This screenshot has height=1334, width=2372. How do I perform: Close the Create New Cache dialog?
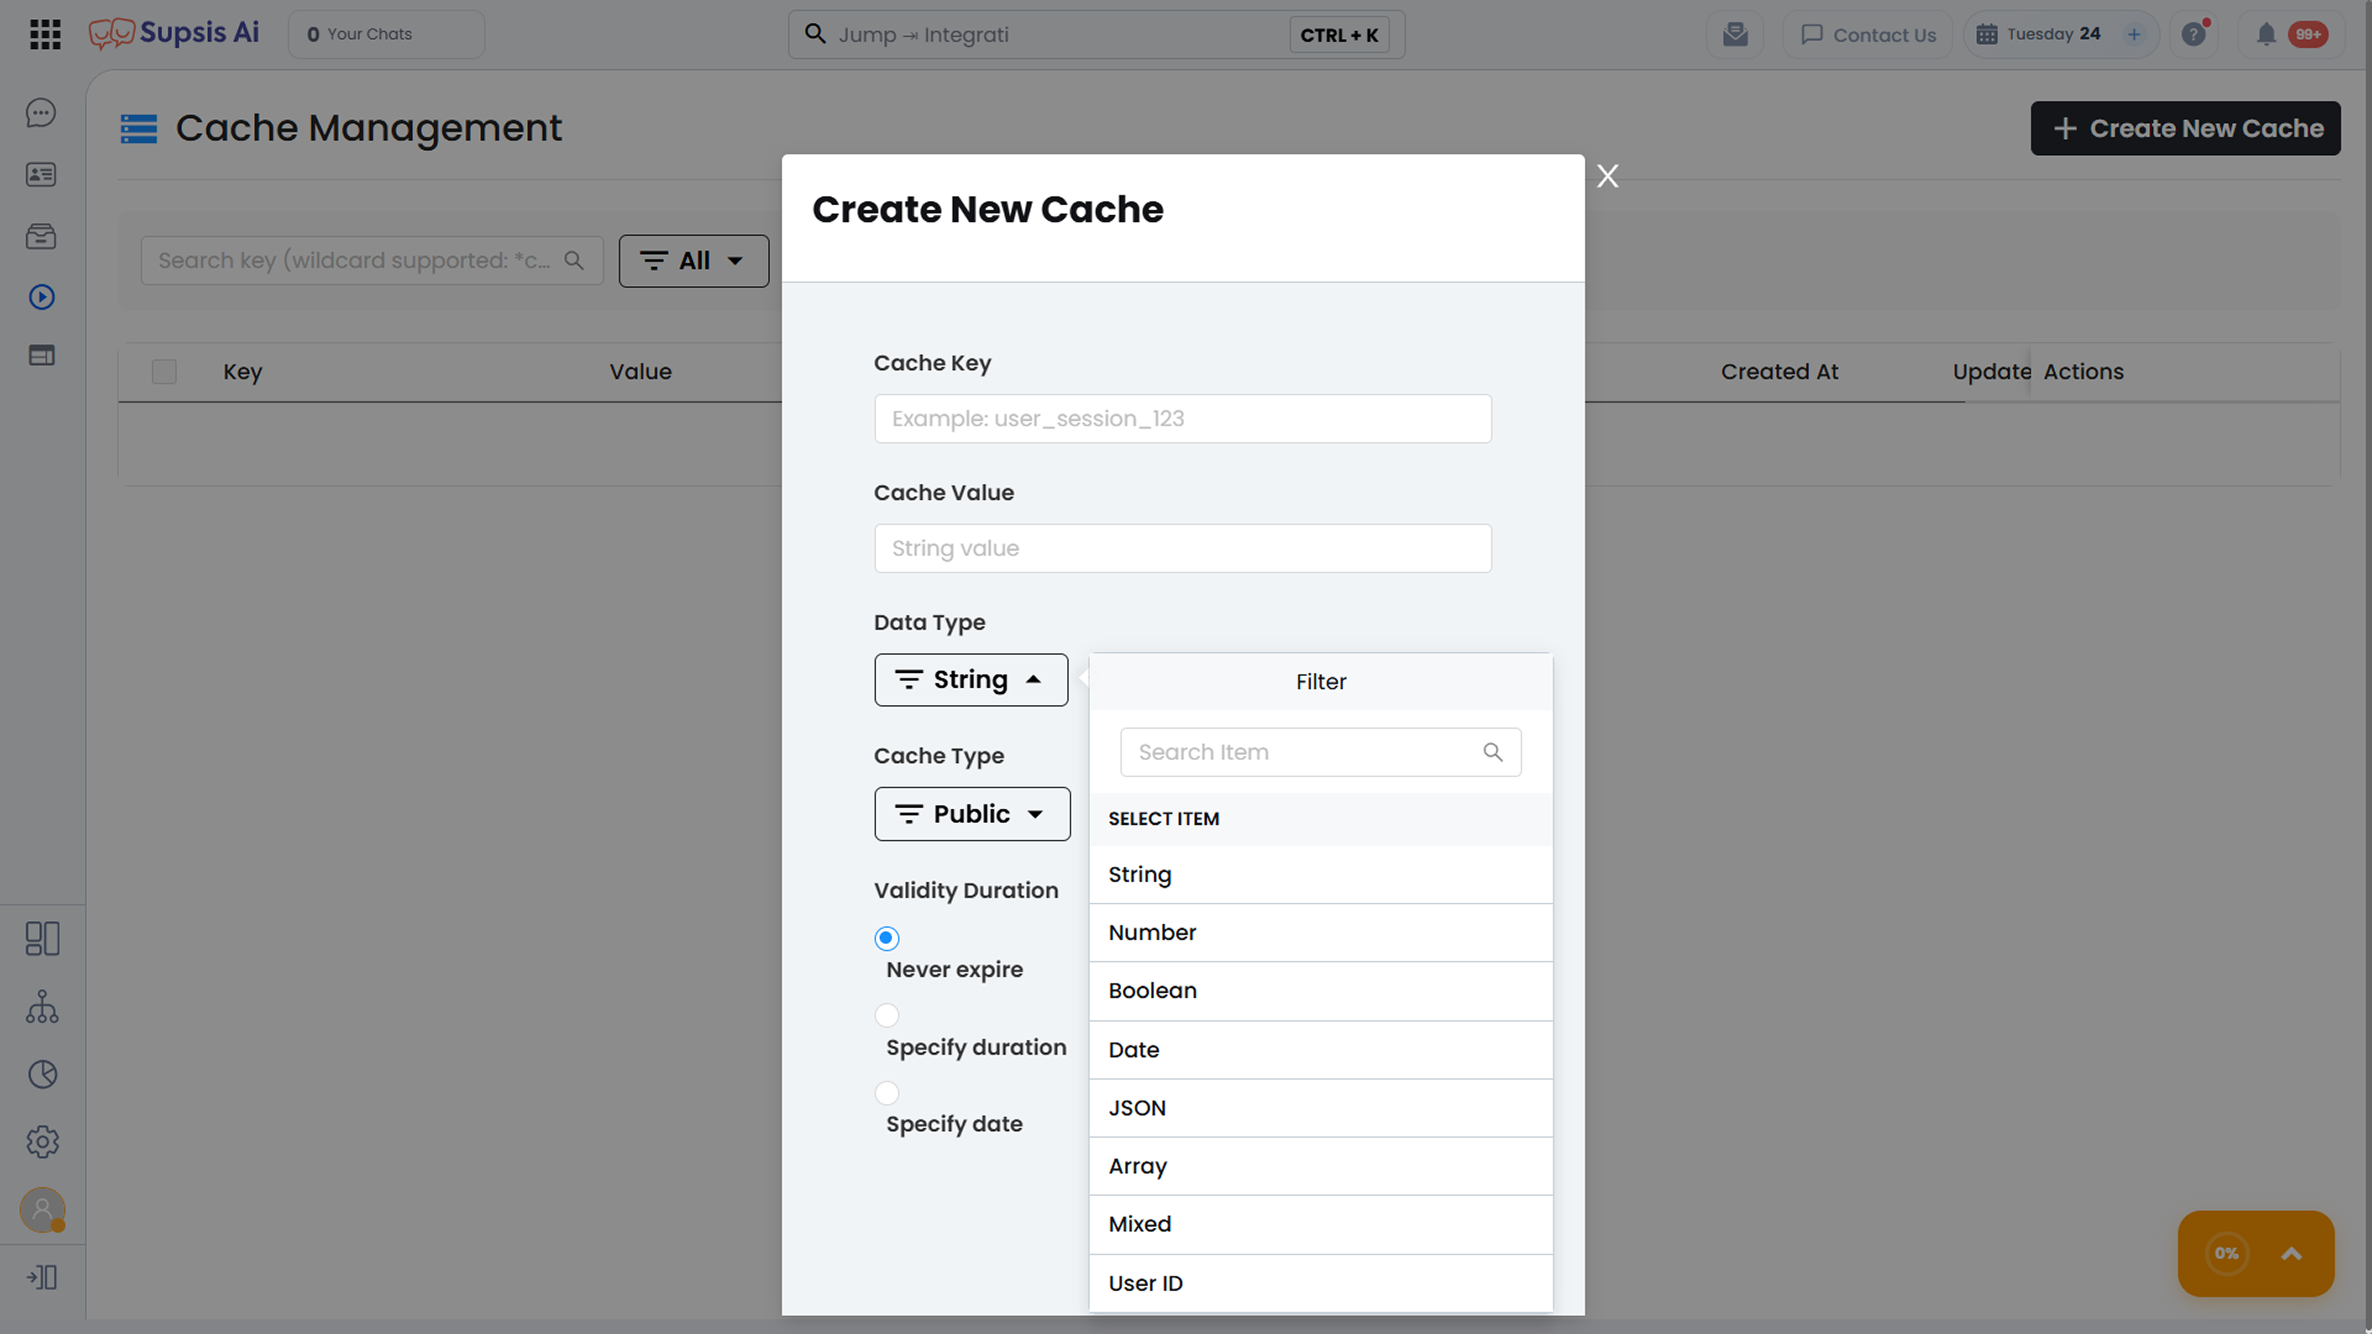[1607, 176]
